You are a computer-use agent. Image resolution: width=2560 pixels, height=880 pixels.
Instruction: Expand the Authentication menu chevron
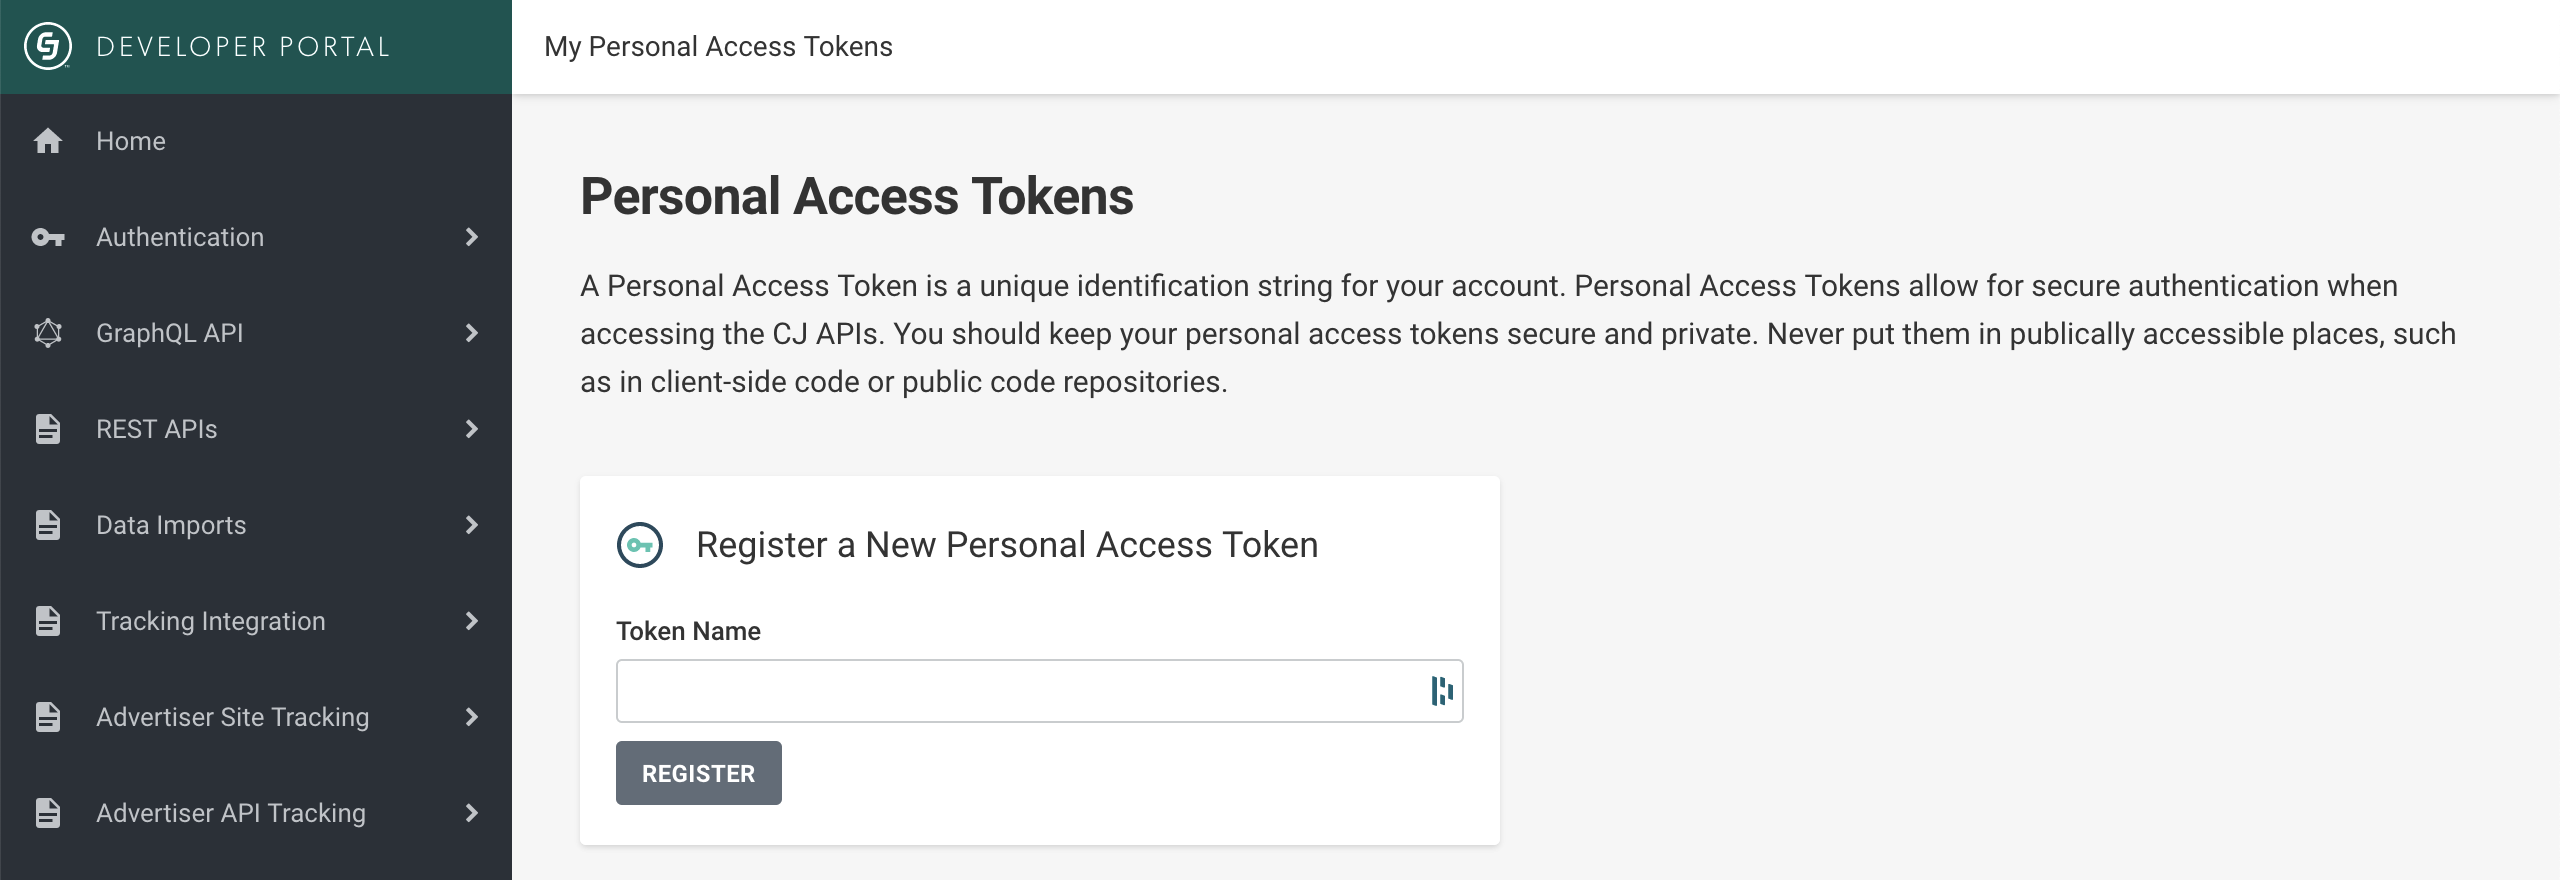(472, 237)
